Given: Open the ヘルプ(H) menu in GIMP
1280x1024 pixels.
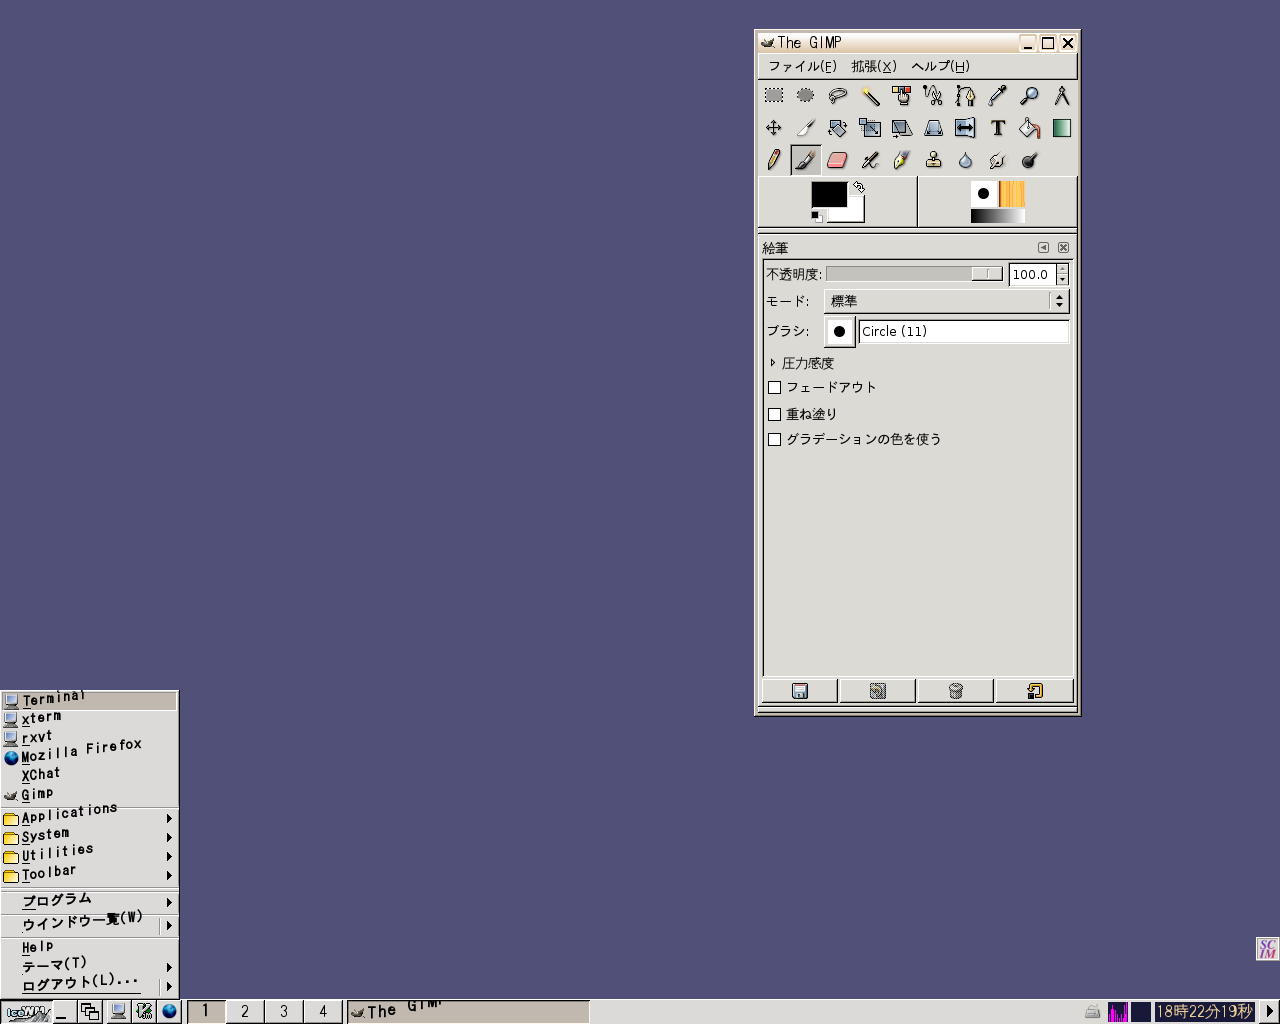Looking at the screenshot, I should [x=940, y=66].
